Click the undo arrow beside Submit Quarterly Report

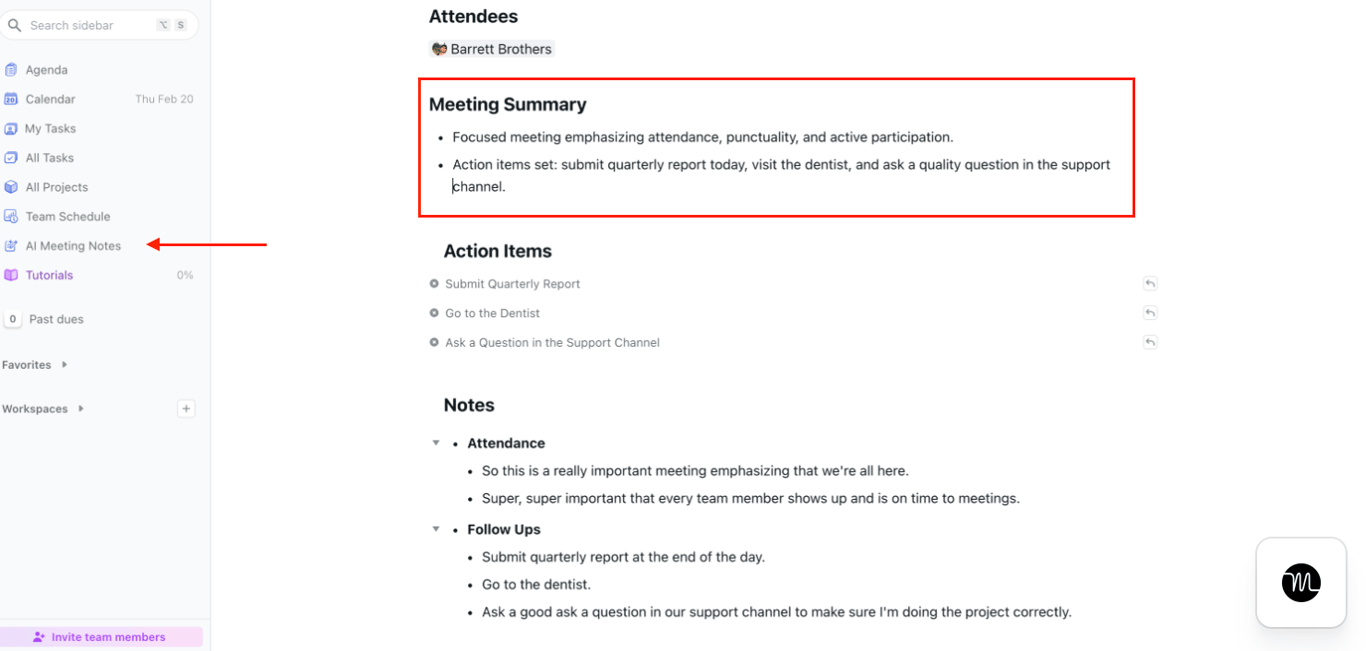pos(1150,283)
